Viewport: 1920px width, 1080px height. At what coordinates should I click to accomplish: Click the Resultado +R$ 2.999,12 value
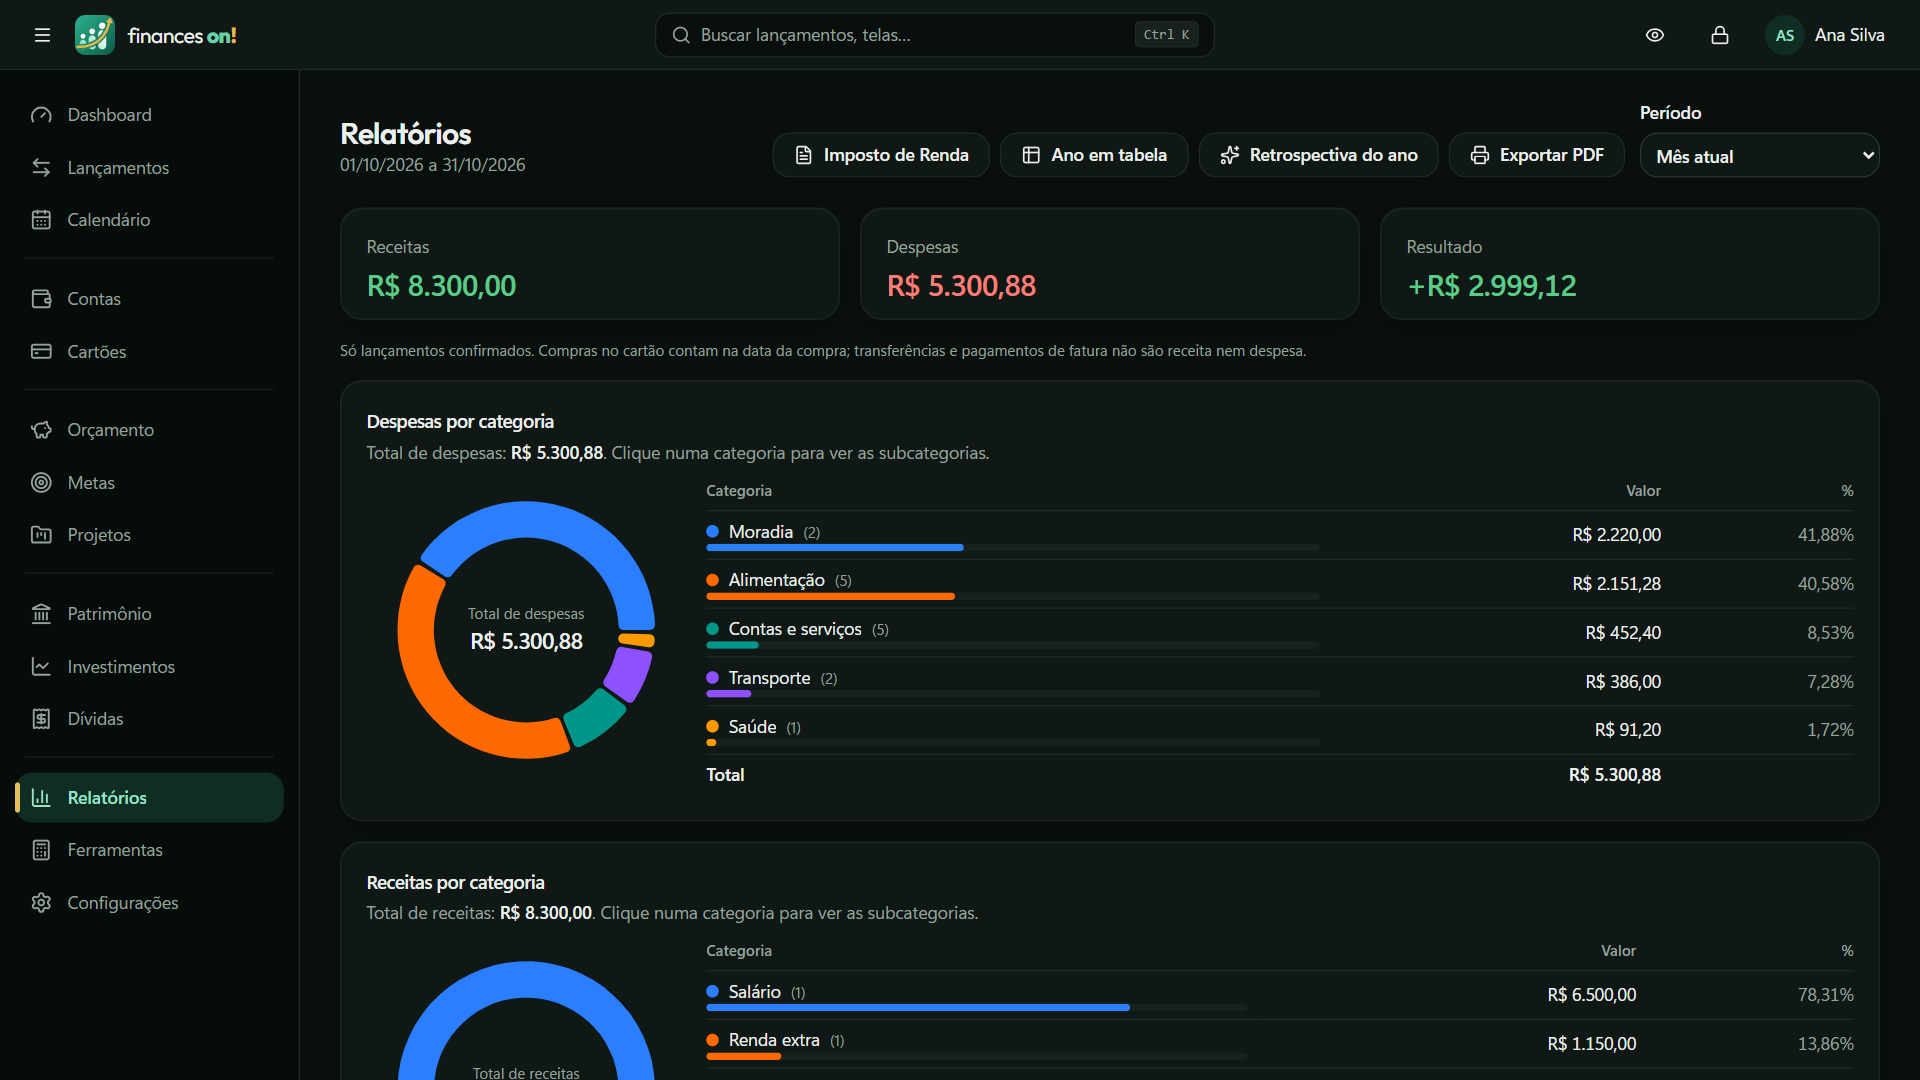point(1491,286)
